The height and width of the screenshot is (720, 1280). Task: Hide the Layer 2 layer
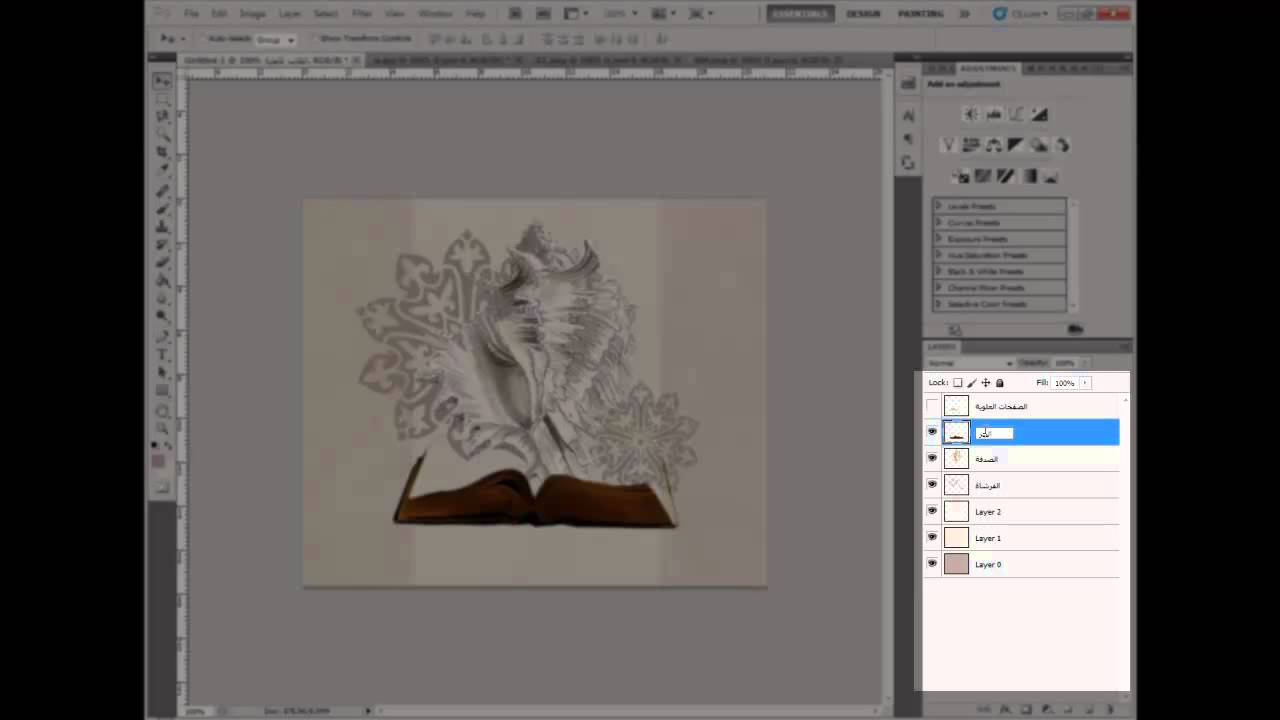pos(932,511)
